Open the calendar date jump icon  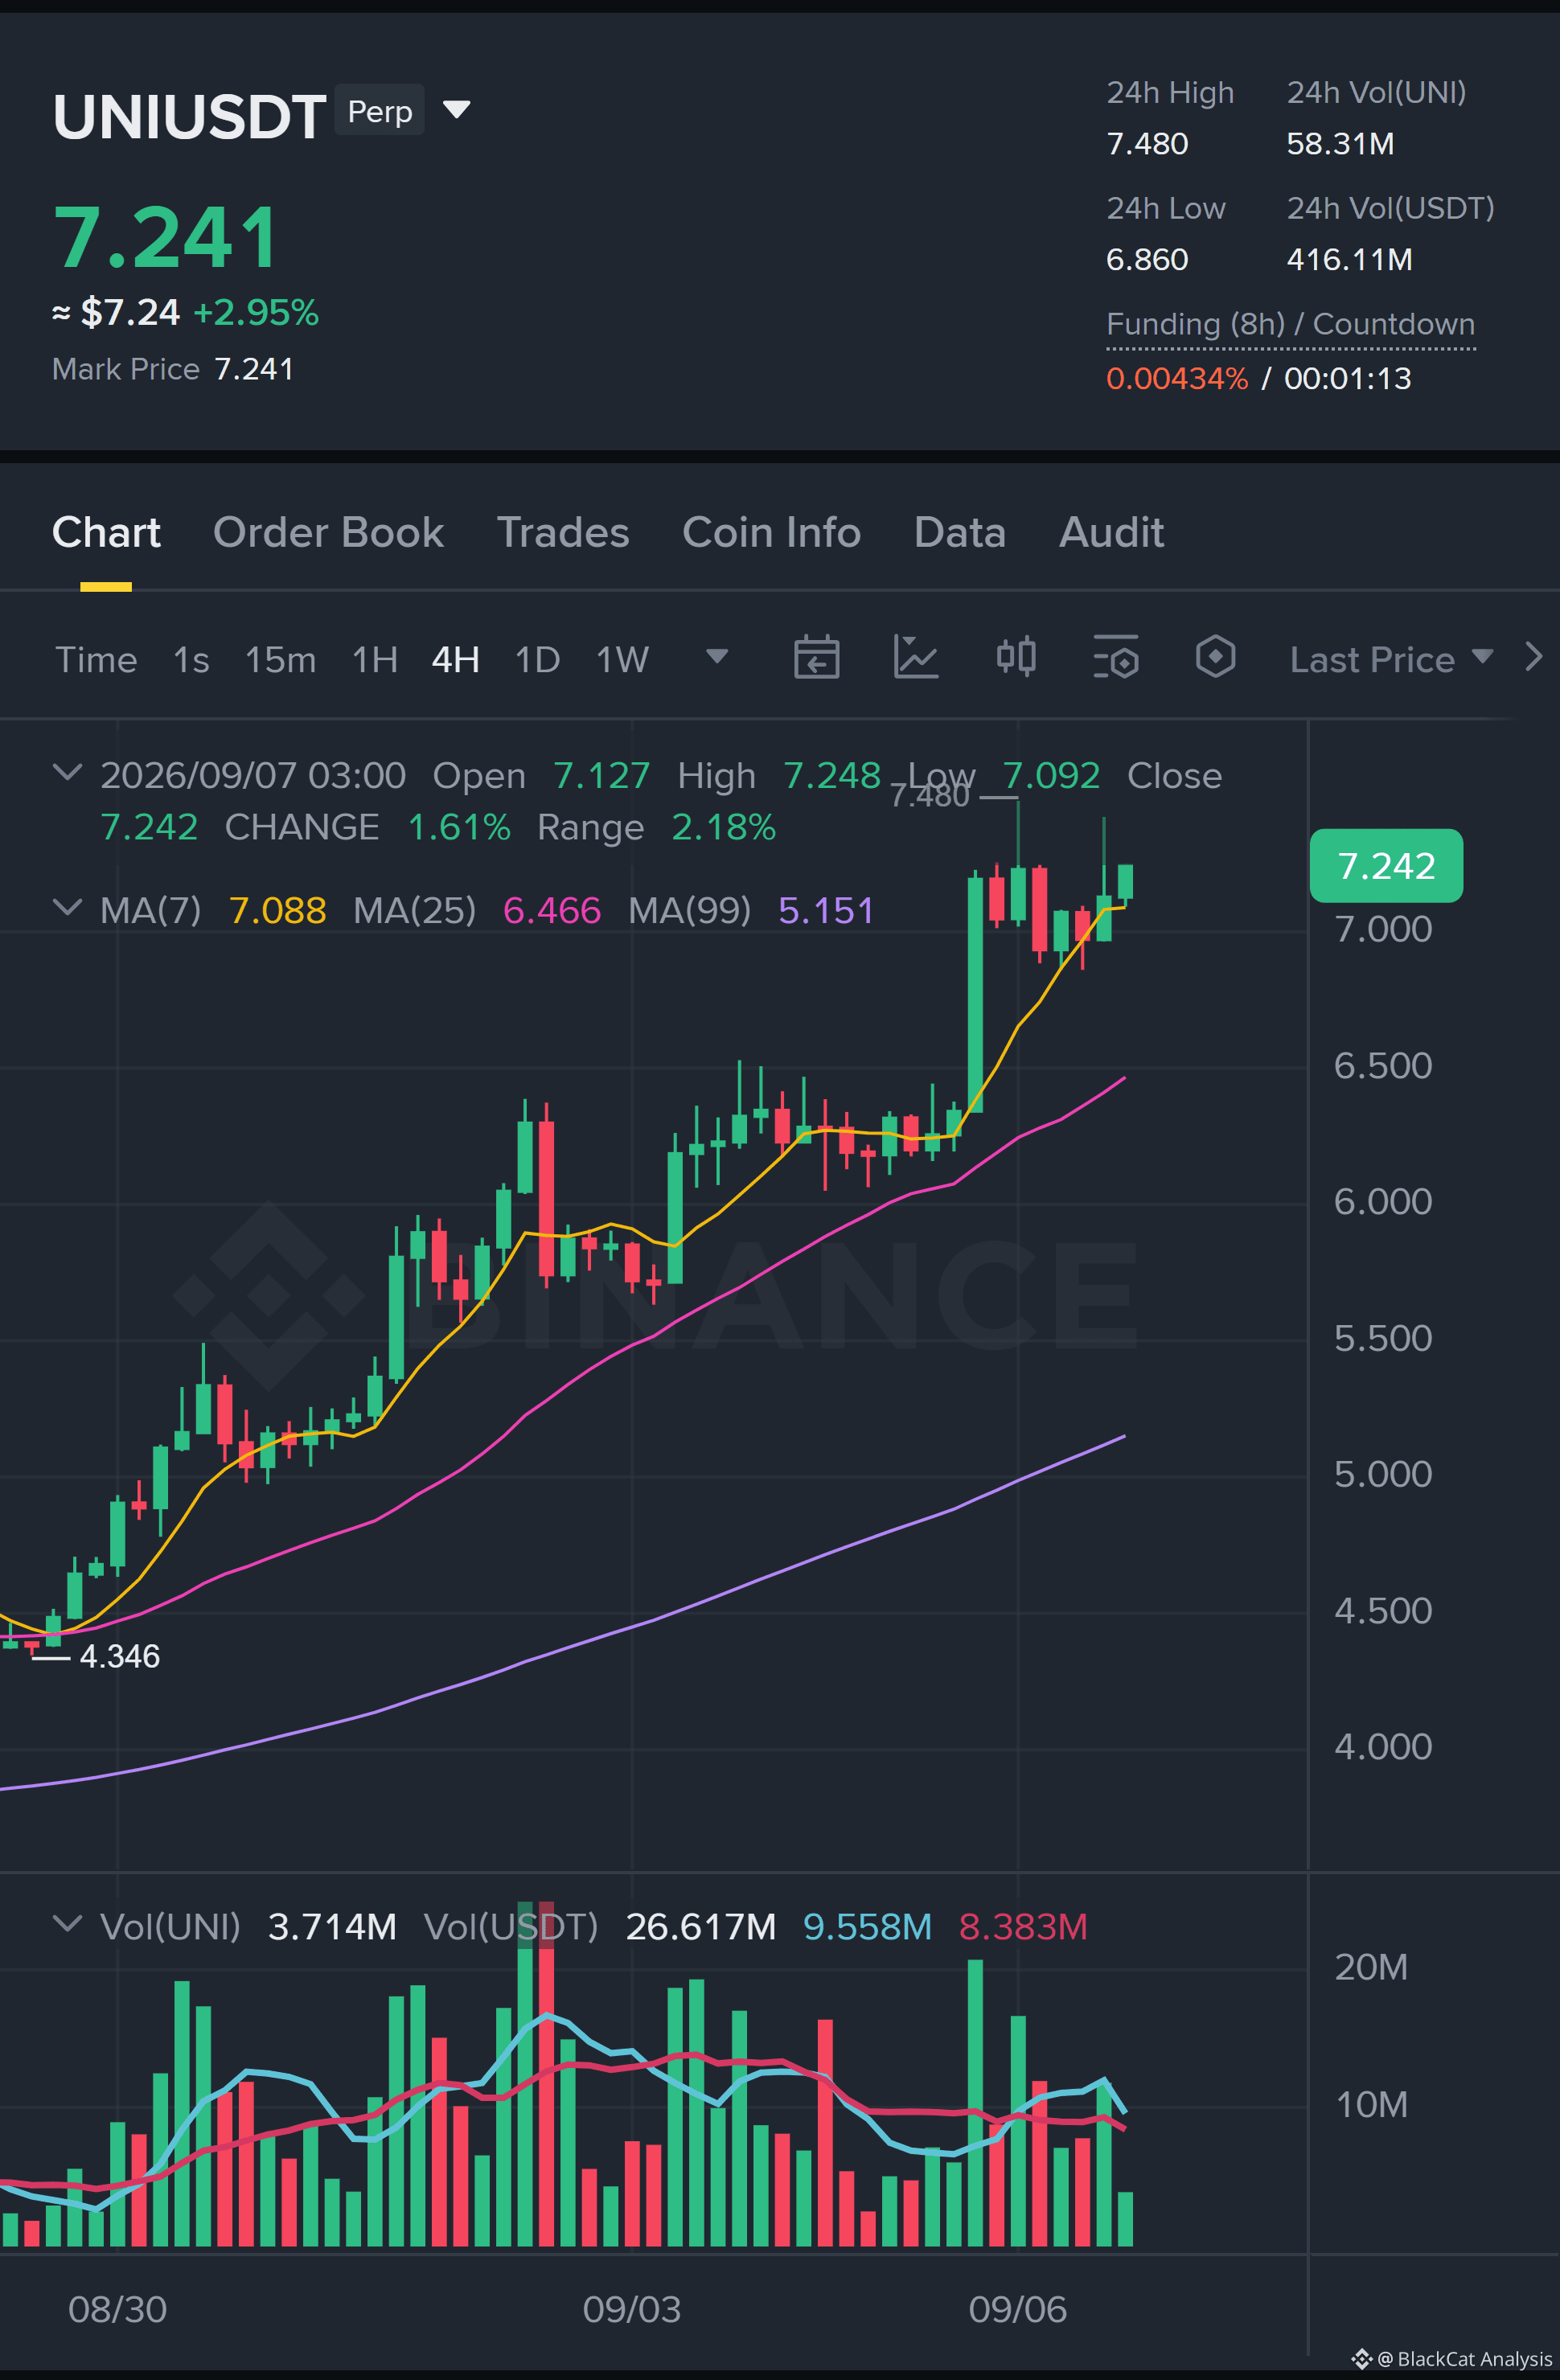pyautogui.click(x=816, y=658)
